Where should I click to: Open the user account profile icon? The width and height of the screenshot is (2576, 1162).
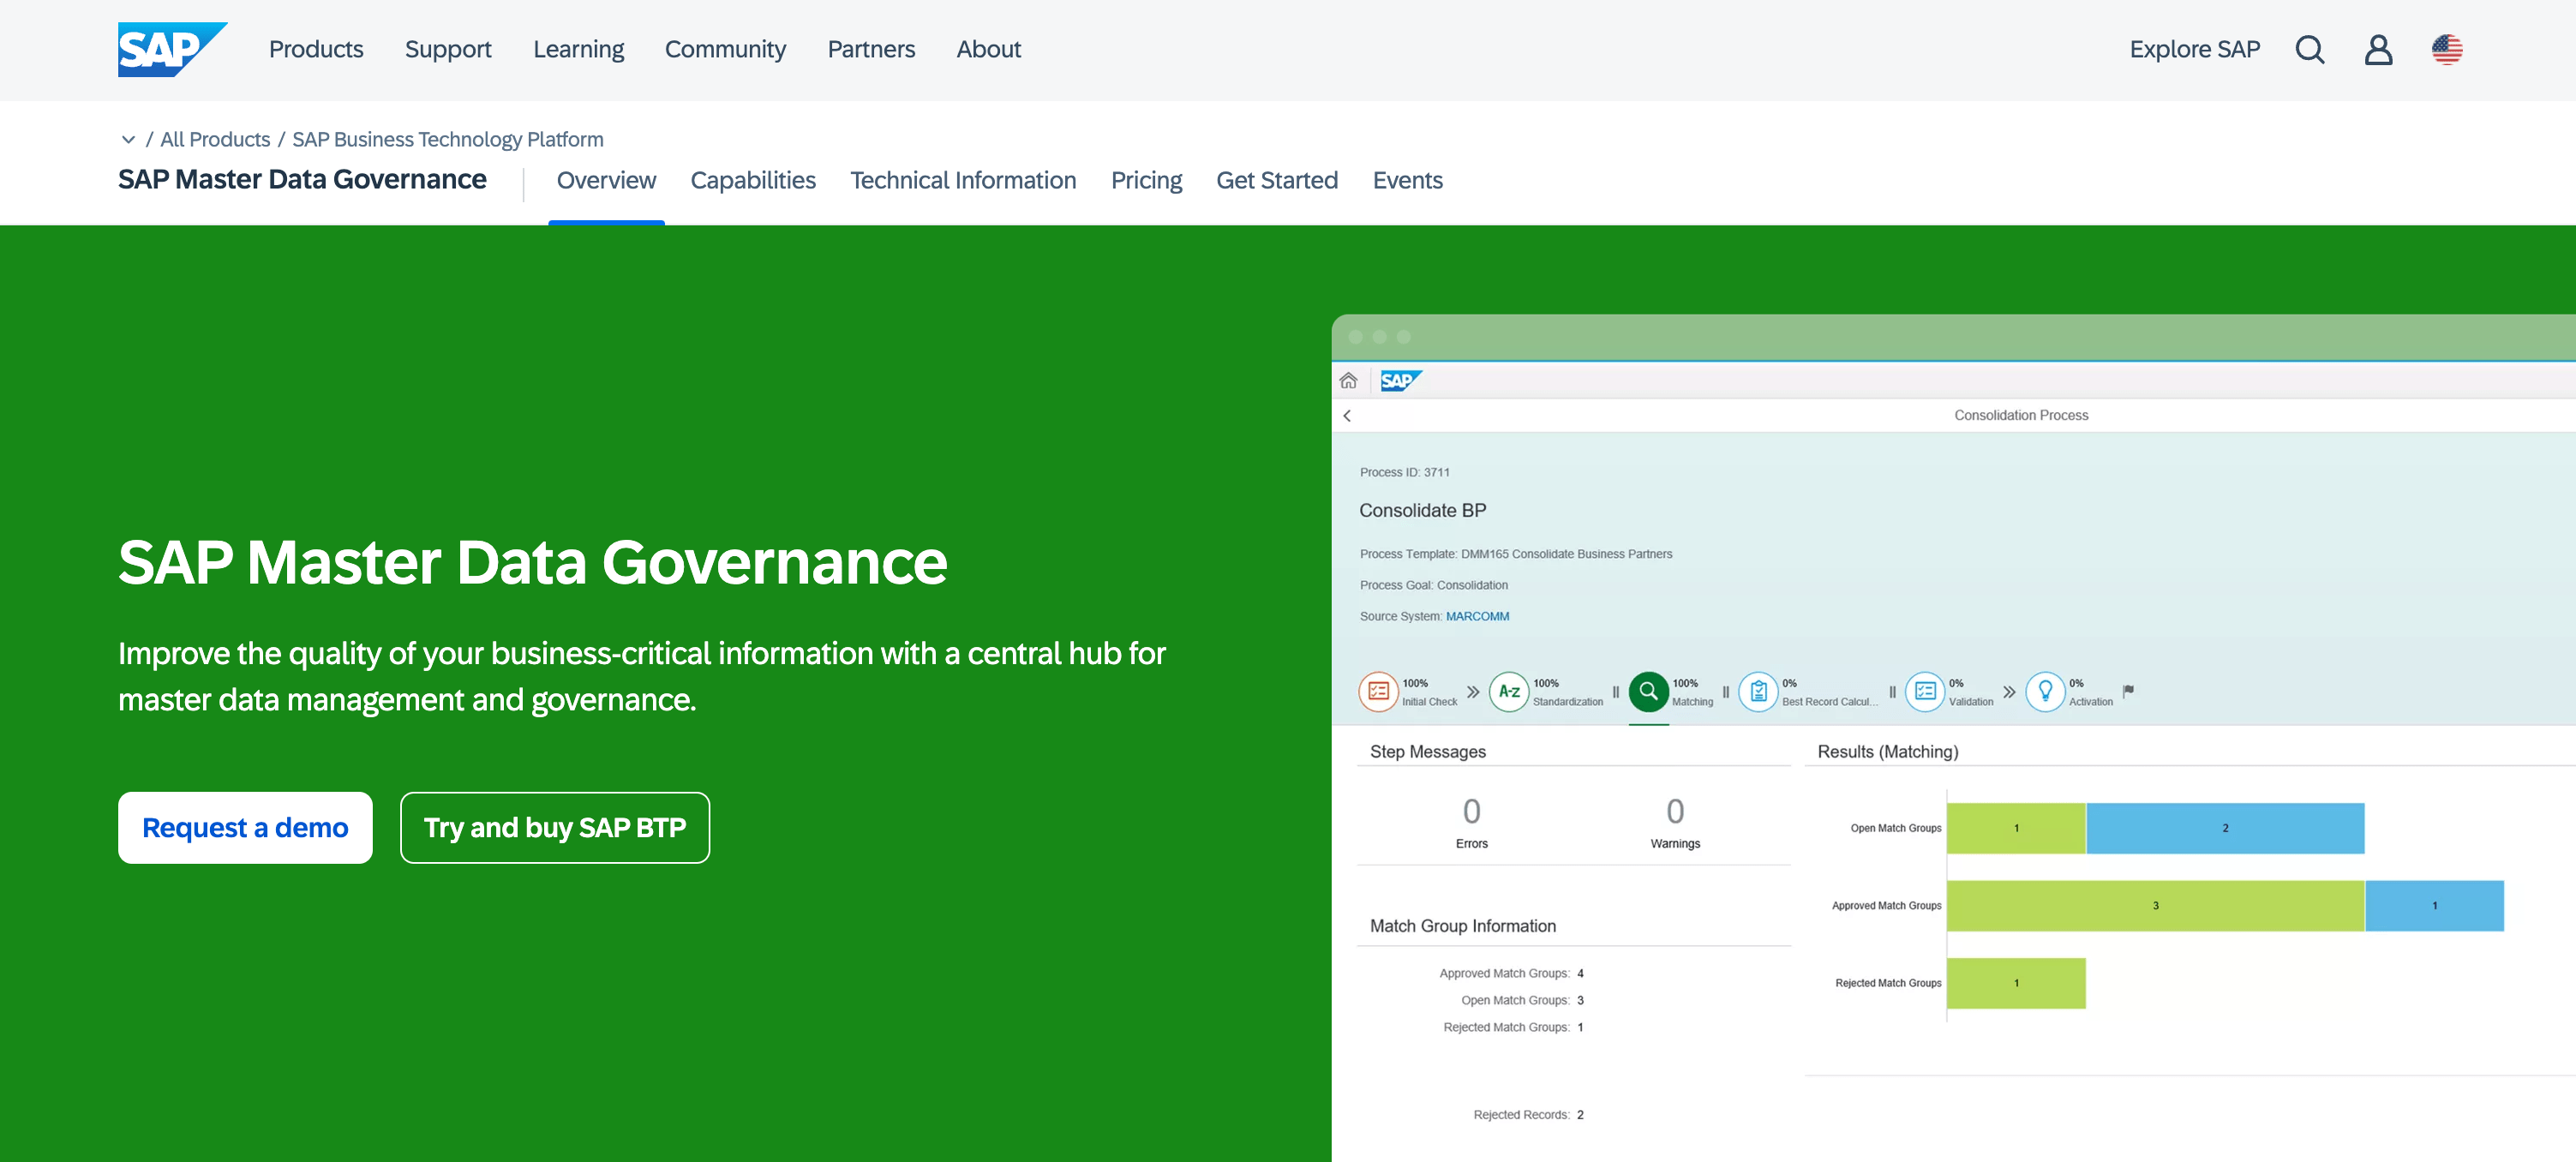2378,49
